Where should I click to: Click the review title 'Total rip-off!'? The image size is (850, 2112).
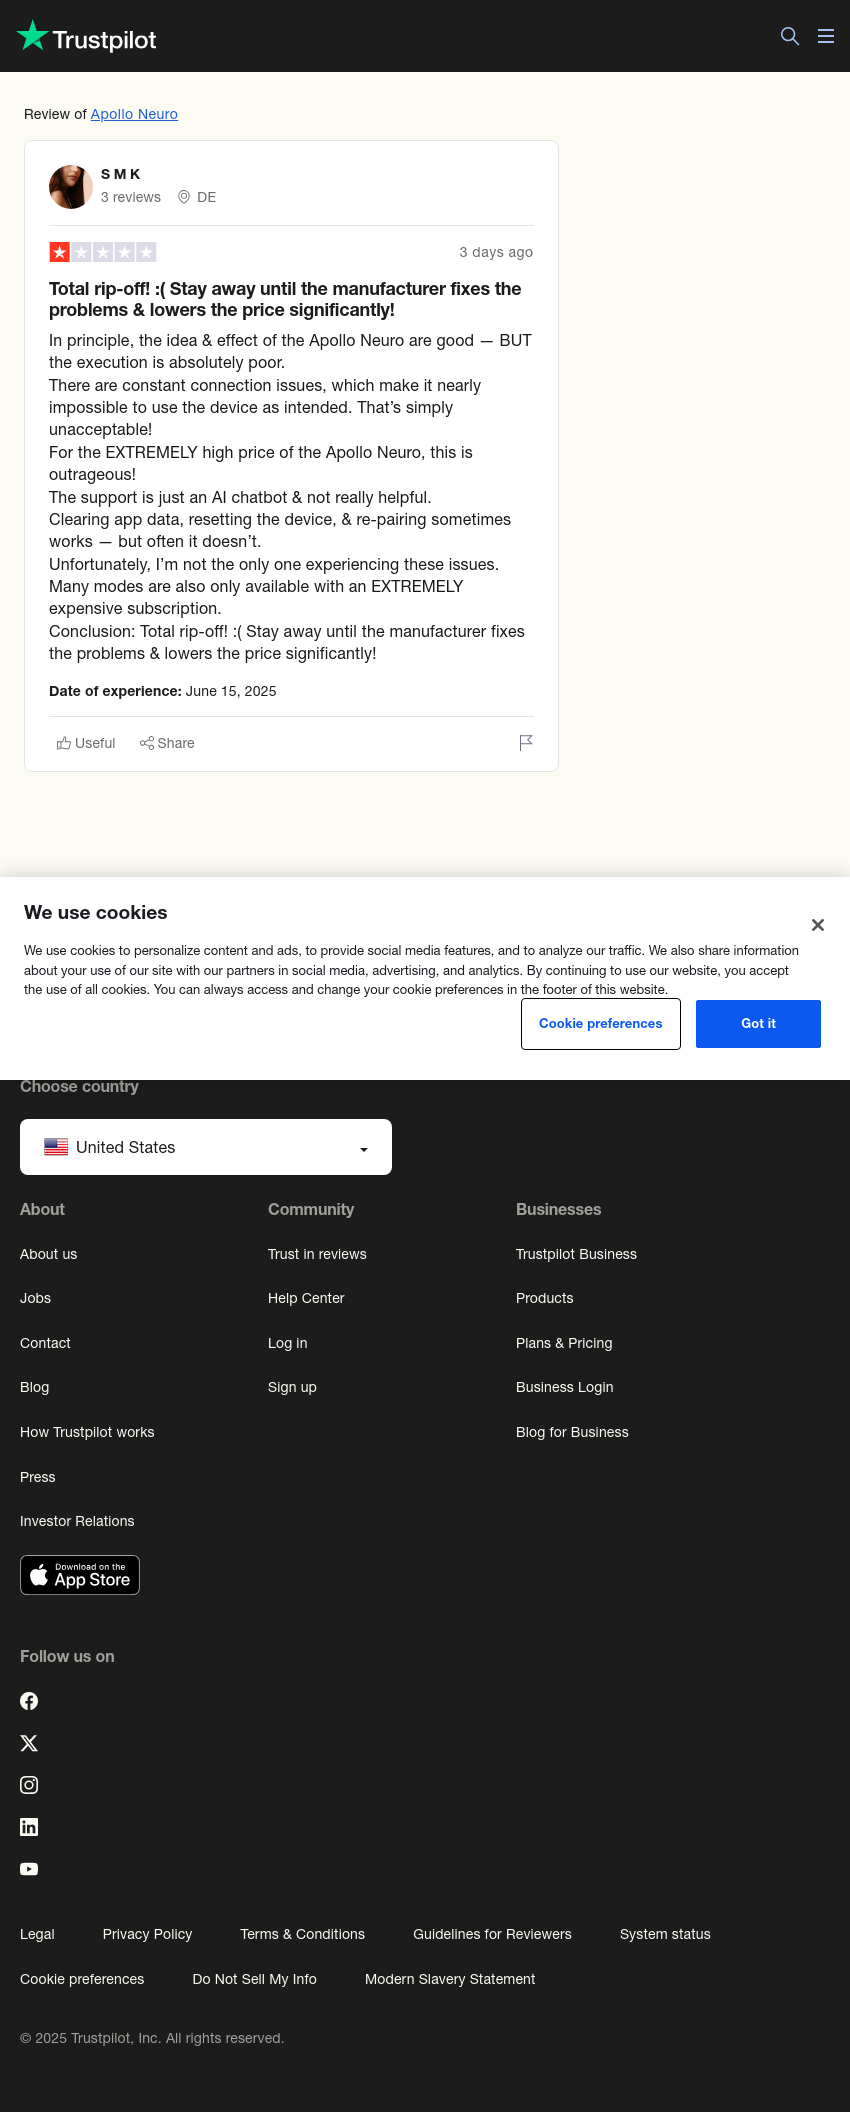(x=285, y=299)
